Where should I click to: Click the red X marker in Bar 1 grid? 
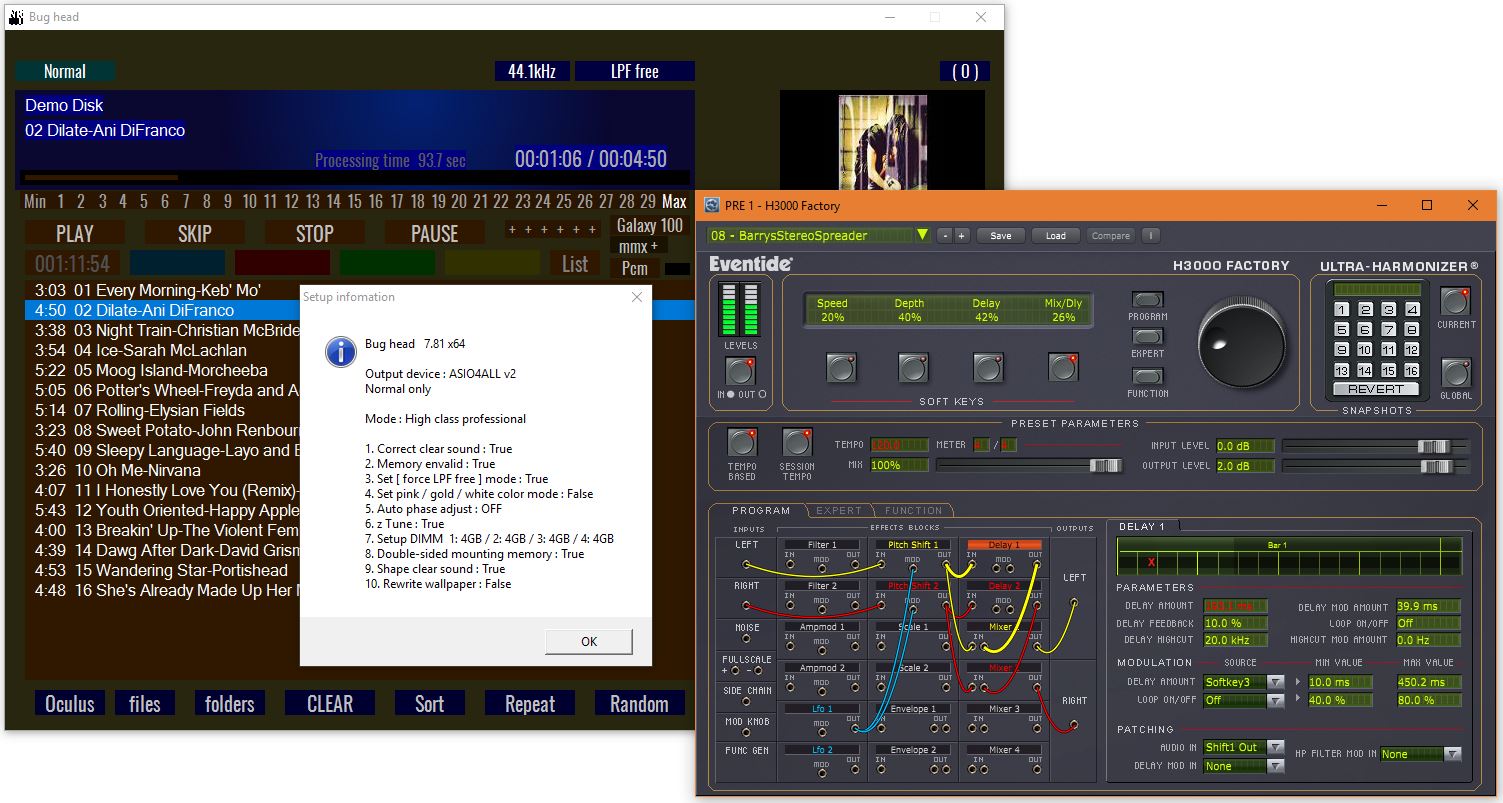tap(1151, 562)
